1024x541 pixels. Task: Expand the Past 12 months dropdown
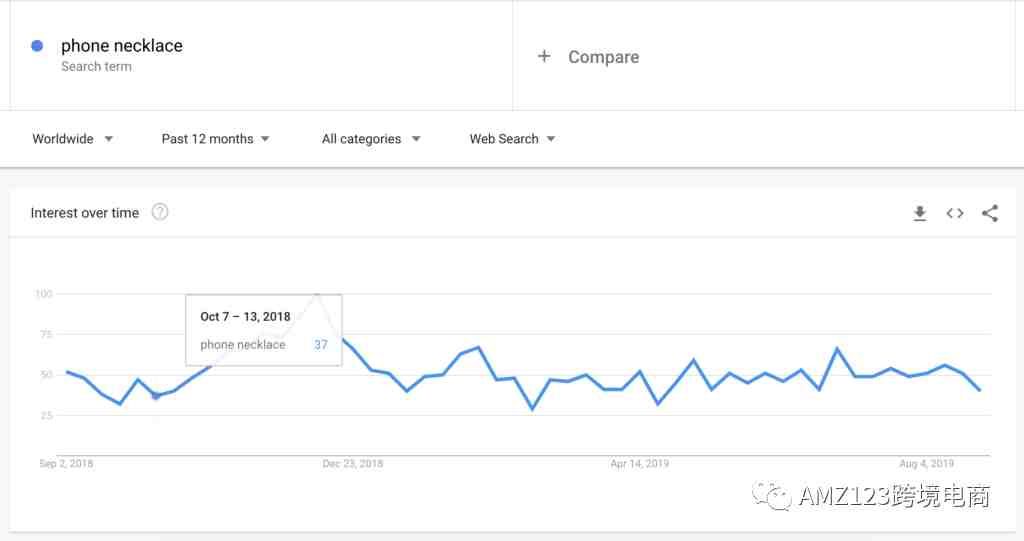pos(216,139)
